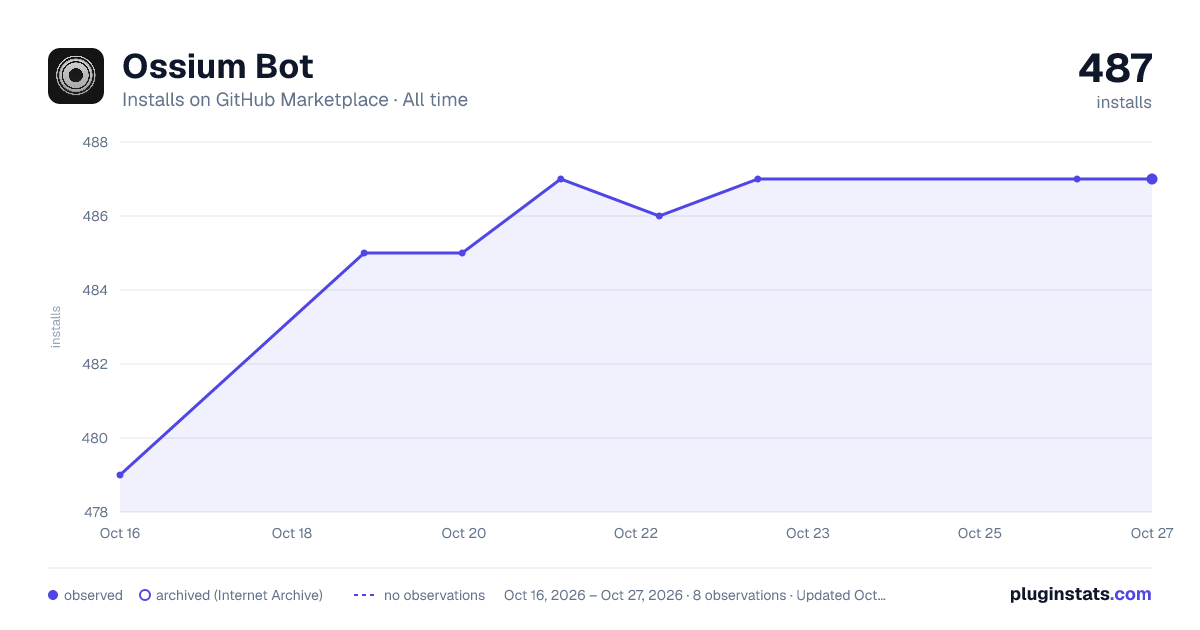The image size is (1200, 630).
Task: Click the vertical 'installs' axis title
Action: (x=56, y=327)
